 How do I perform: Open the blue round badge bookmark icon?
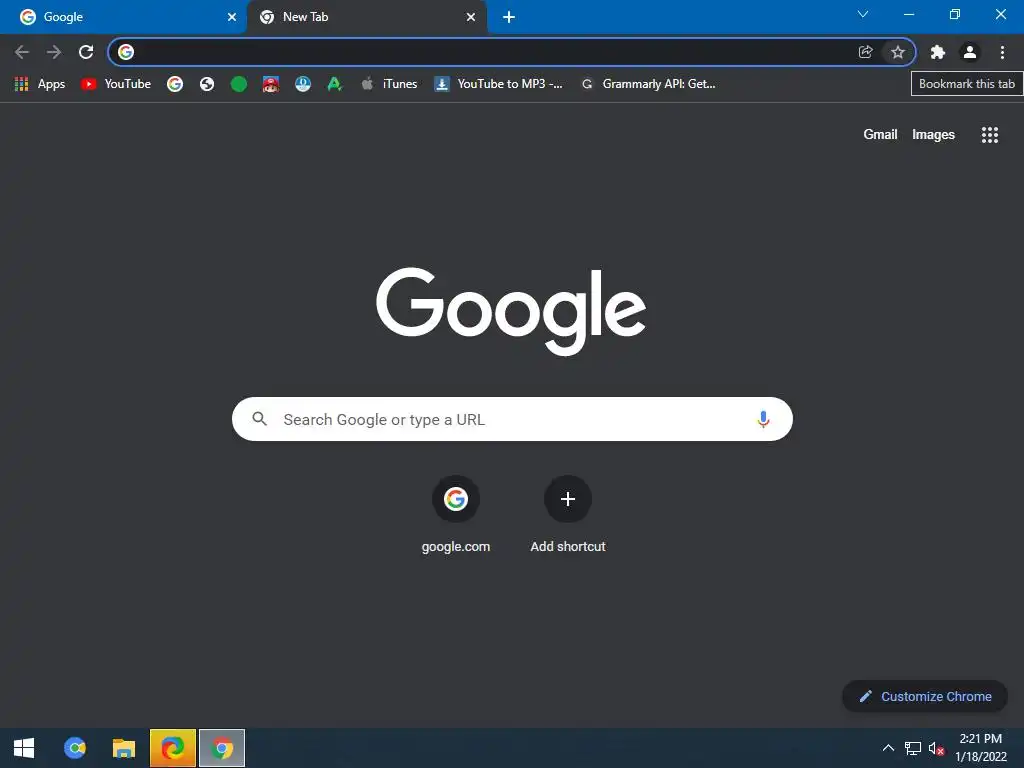click(x=303, y=84)
